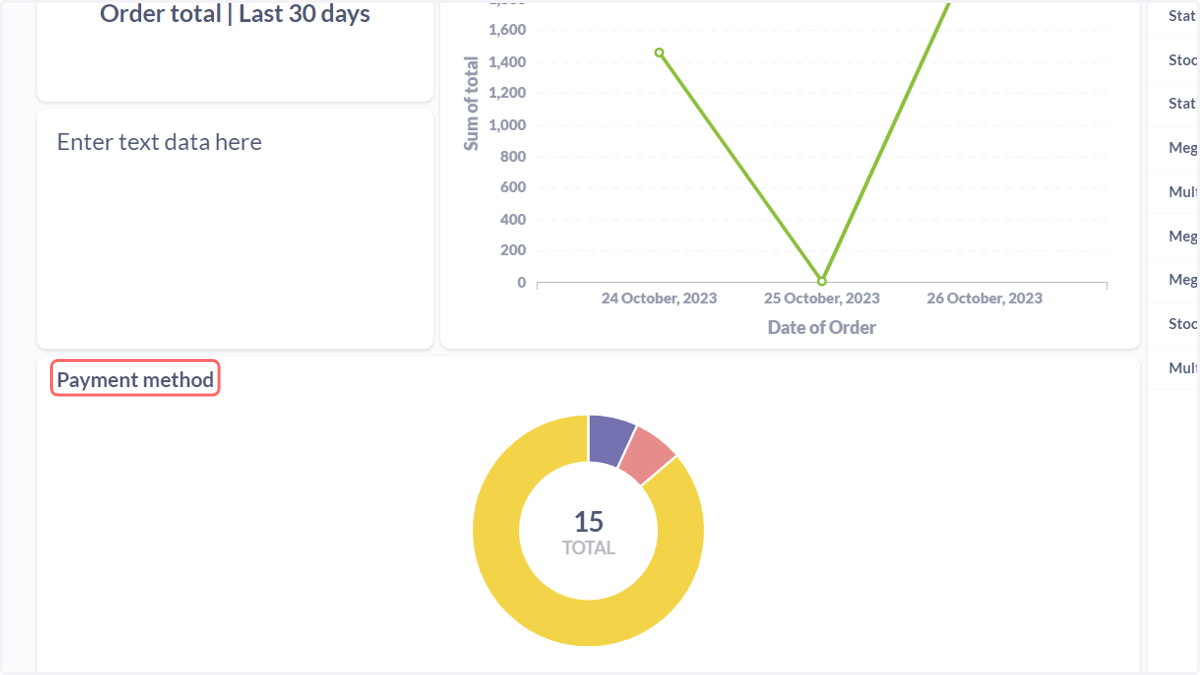The height and width of the screenshot is (675, 1200).
Task: Click the 26 October, 2023 axis tick label
Action: click(984, 298)
